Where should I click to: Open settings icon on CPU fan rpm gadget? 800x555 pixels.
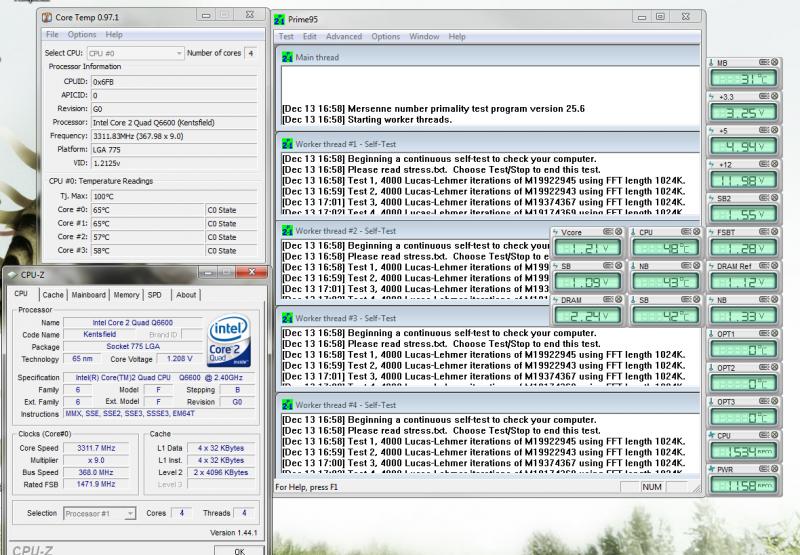pyautogui.click(x=764, y=435)
